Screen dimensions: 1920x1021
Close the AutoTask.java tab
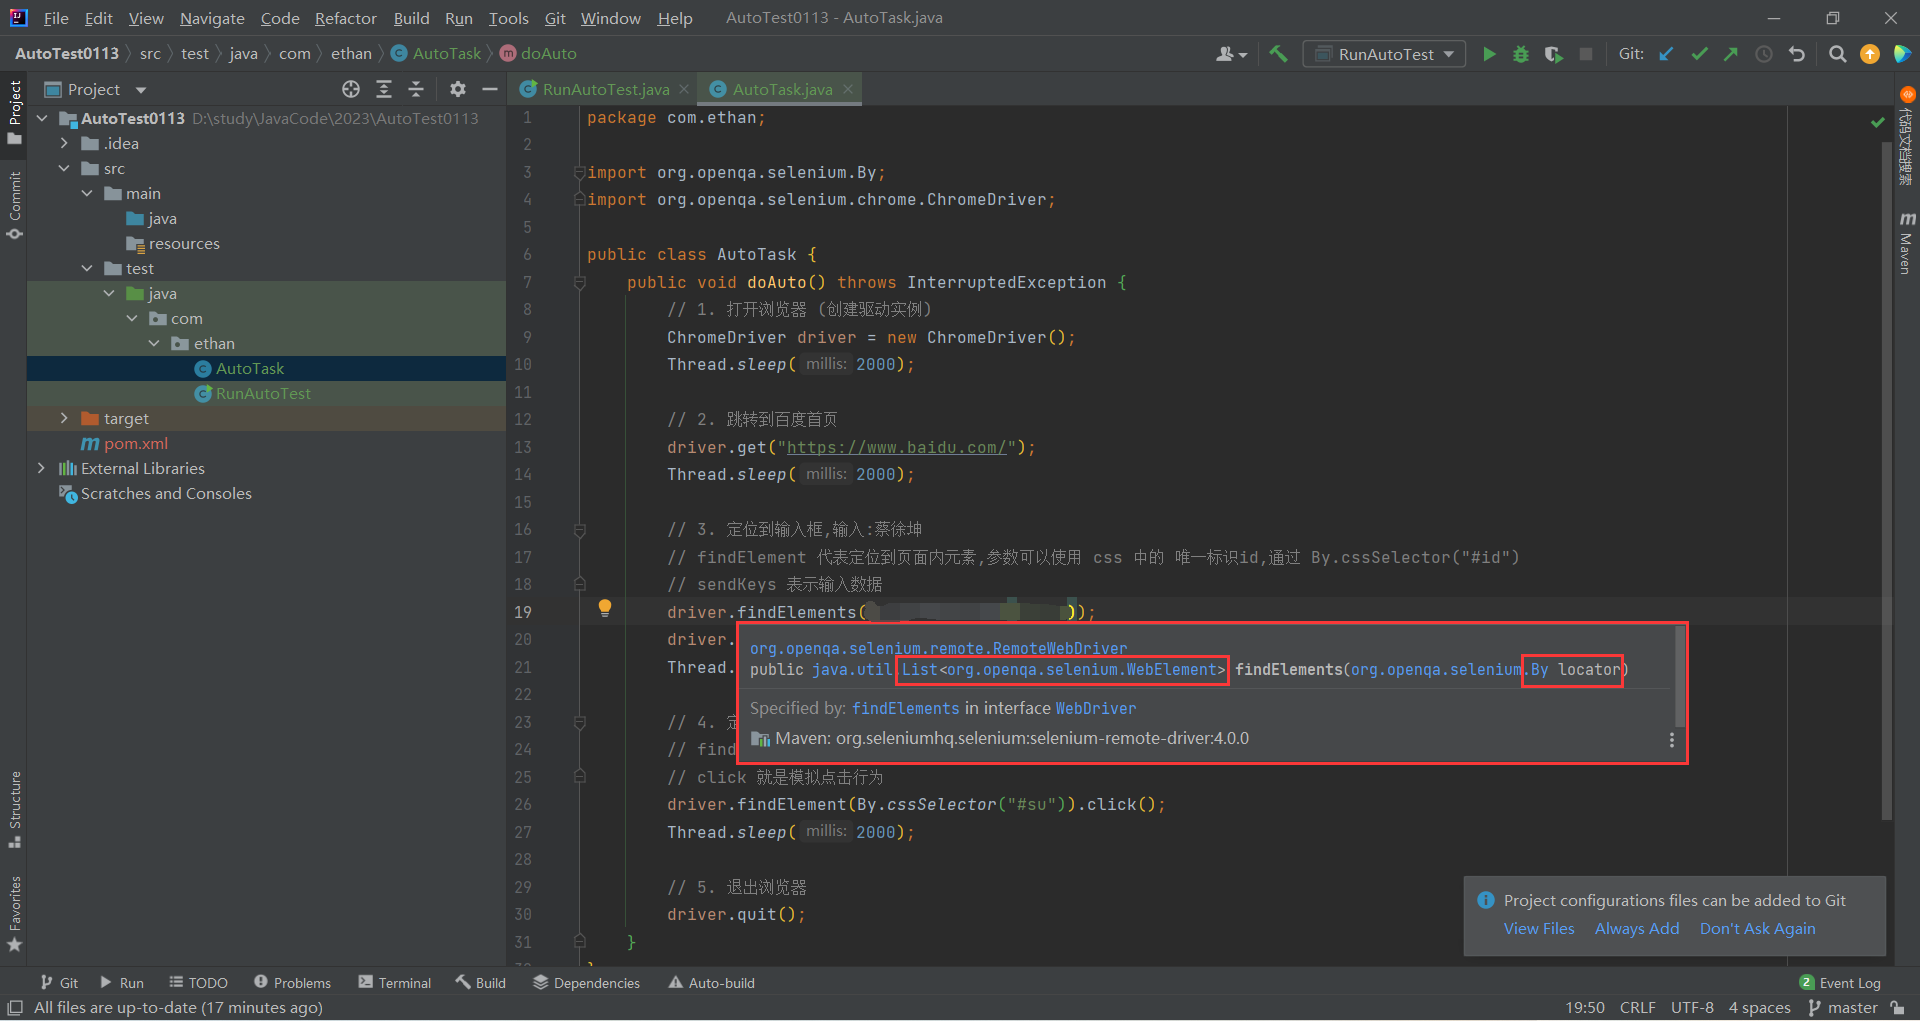point(848,89)
